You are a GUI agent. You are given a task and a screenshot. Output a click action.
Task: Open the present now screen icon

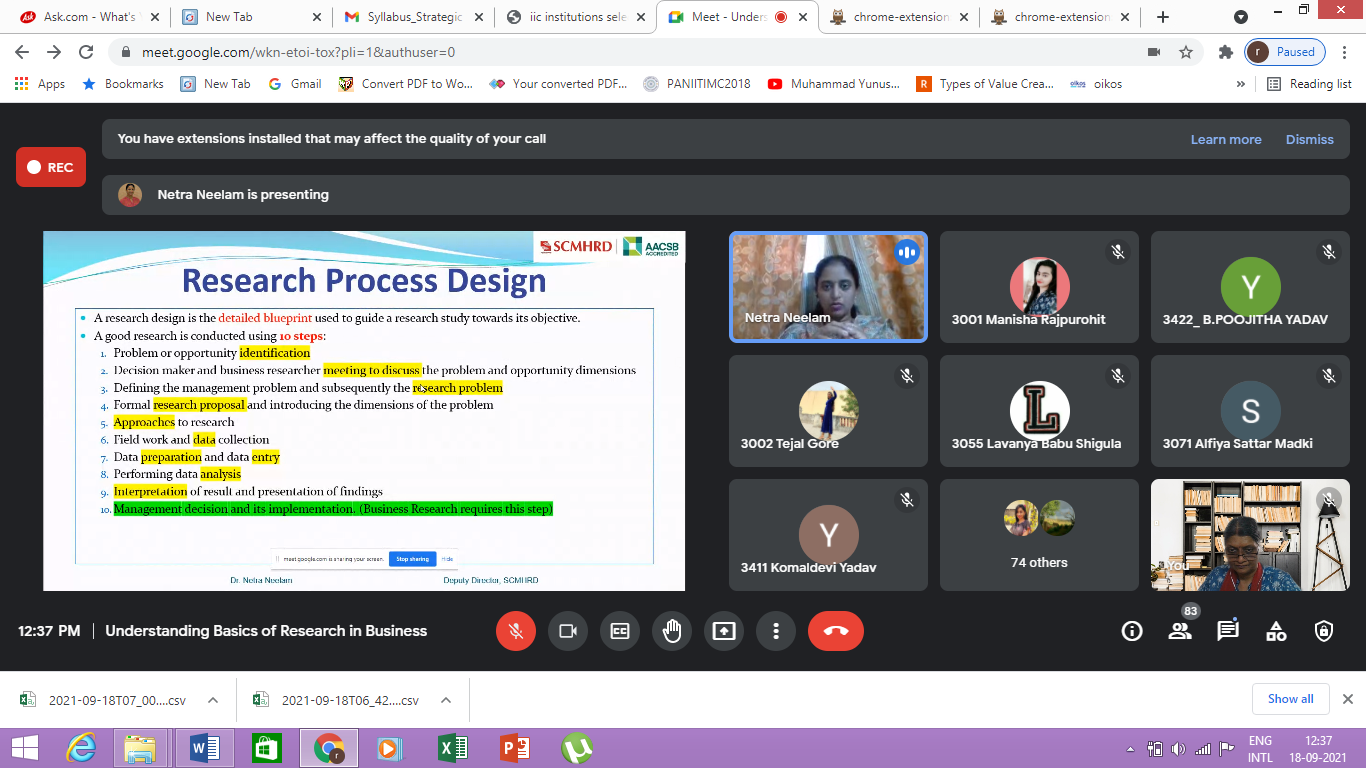(x=724, y=631)
